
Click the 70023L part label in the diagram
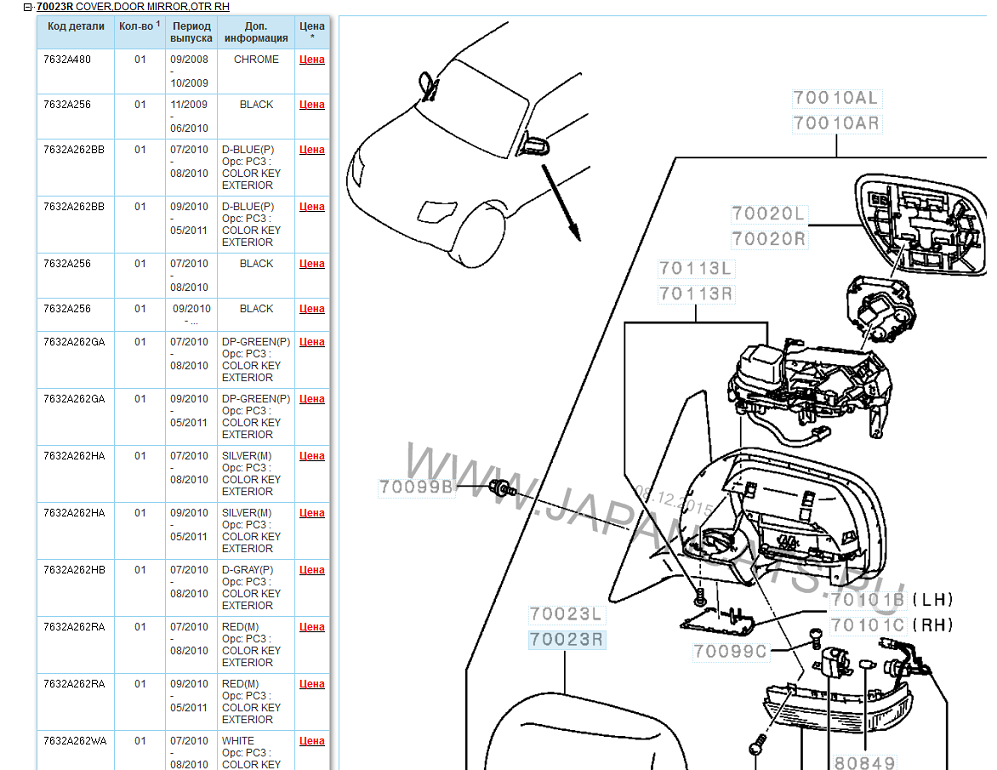pyautogui.click(x=567, y=615)
